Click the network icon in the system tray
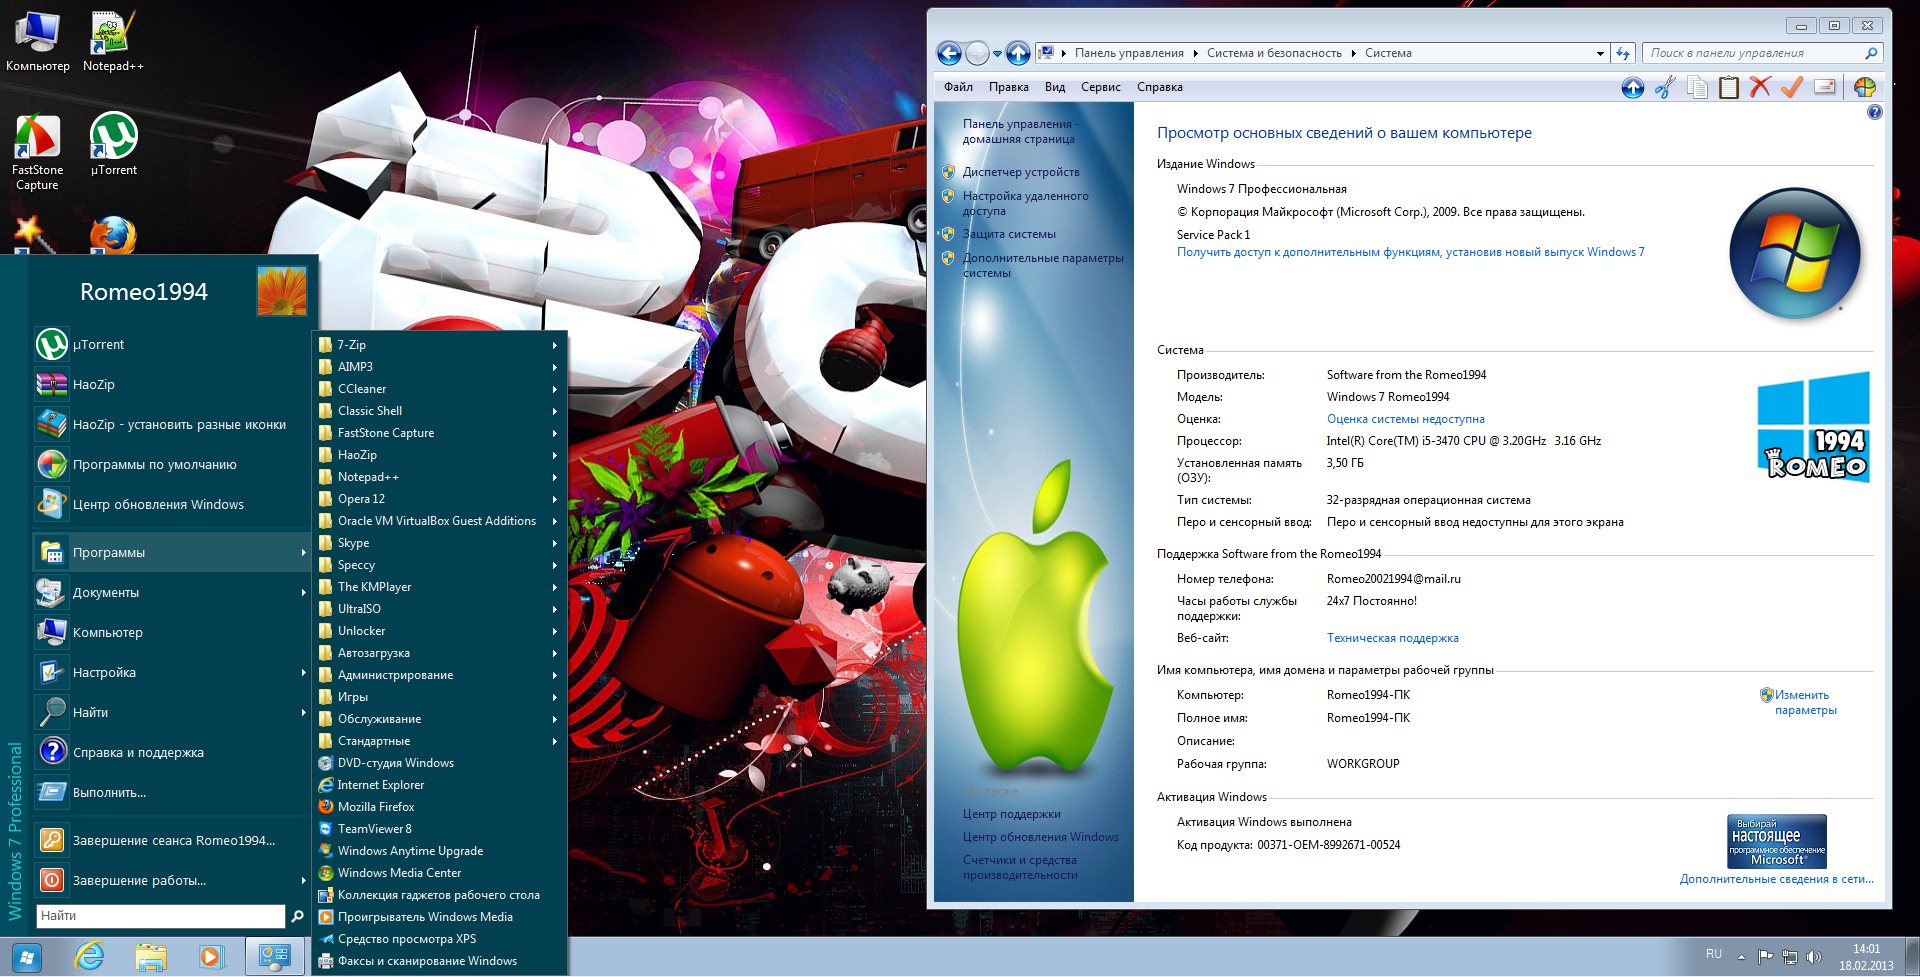 pyautogui.click(x=1790, y=957)
